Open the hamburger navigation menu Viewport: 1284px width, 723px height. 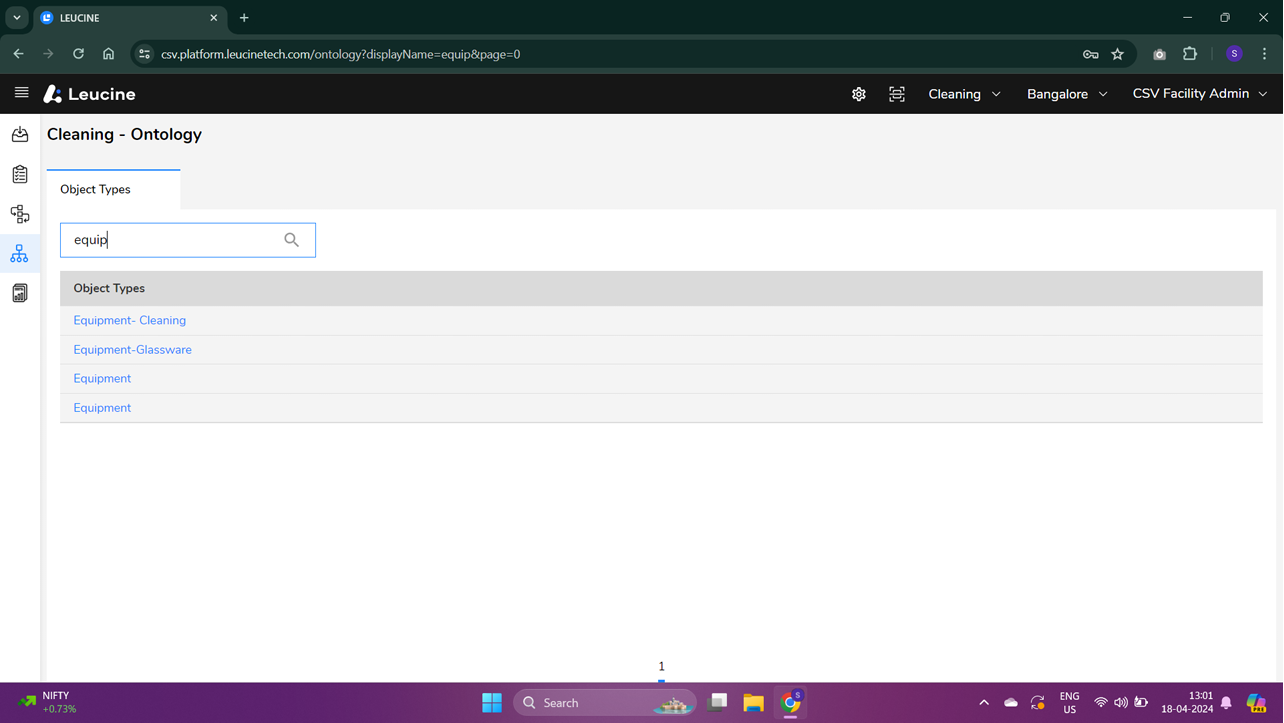coord(21,93)
